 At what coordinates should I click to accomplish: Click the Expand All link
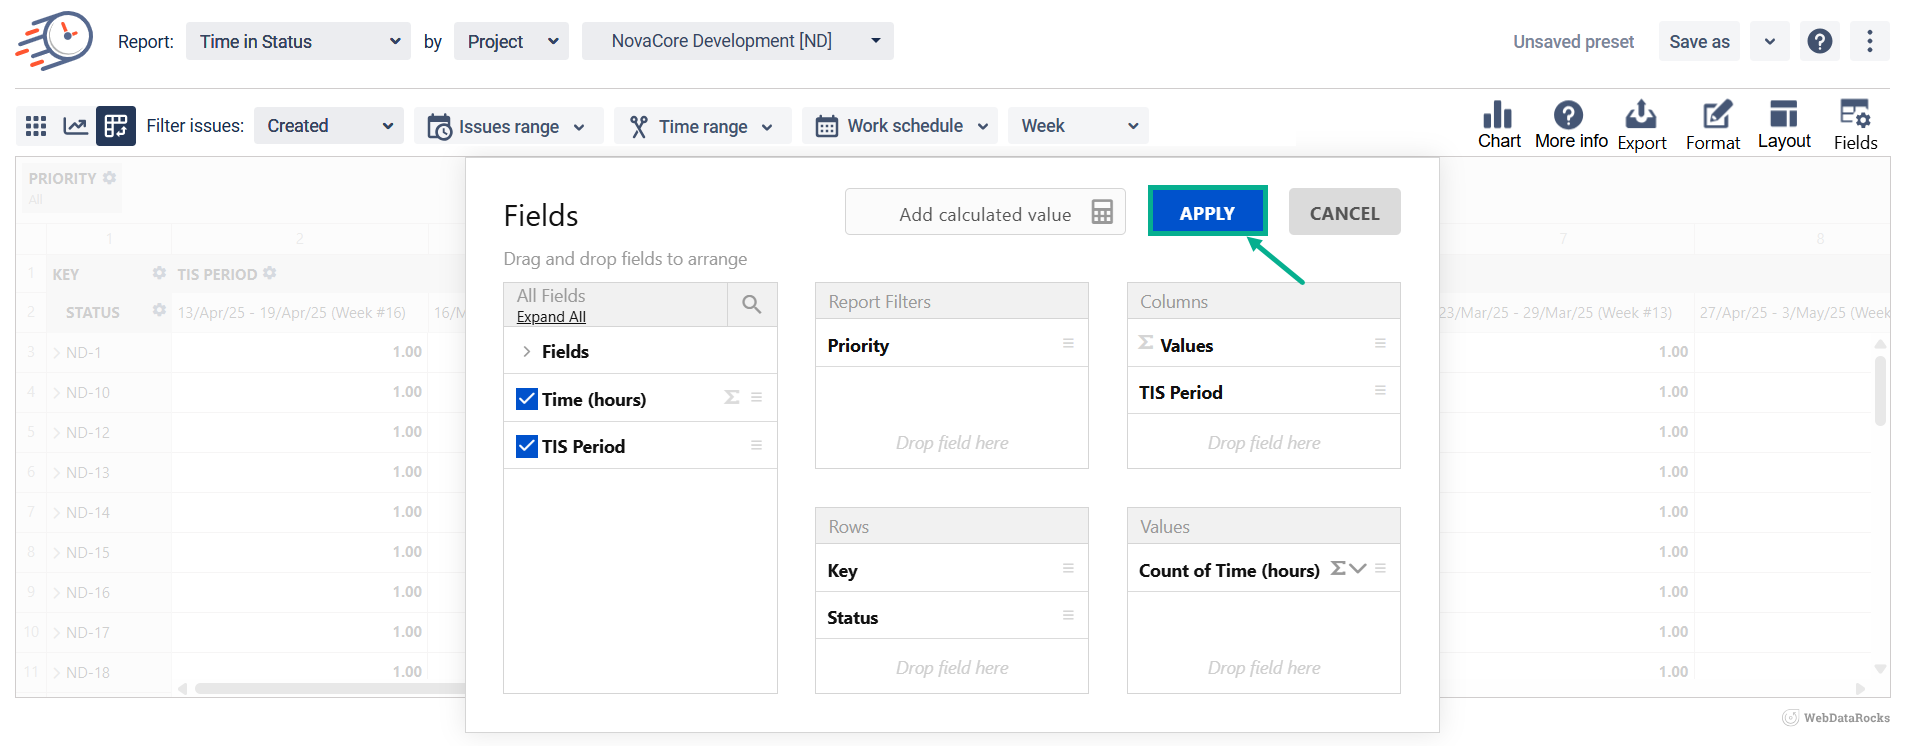click(551, 317)
